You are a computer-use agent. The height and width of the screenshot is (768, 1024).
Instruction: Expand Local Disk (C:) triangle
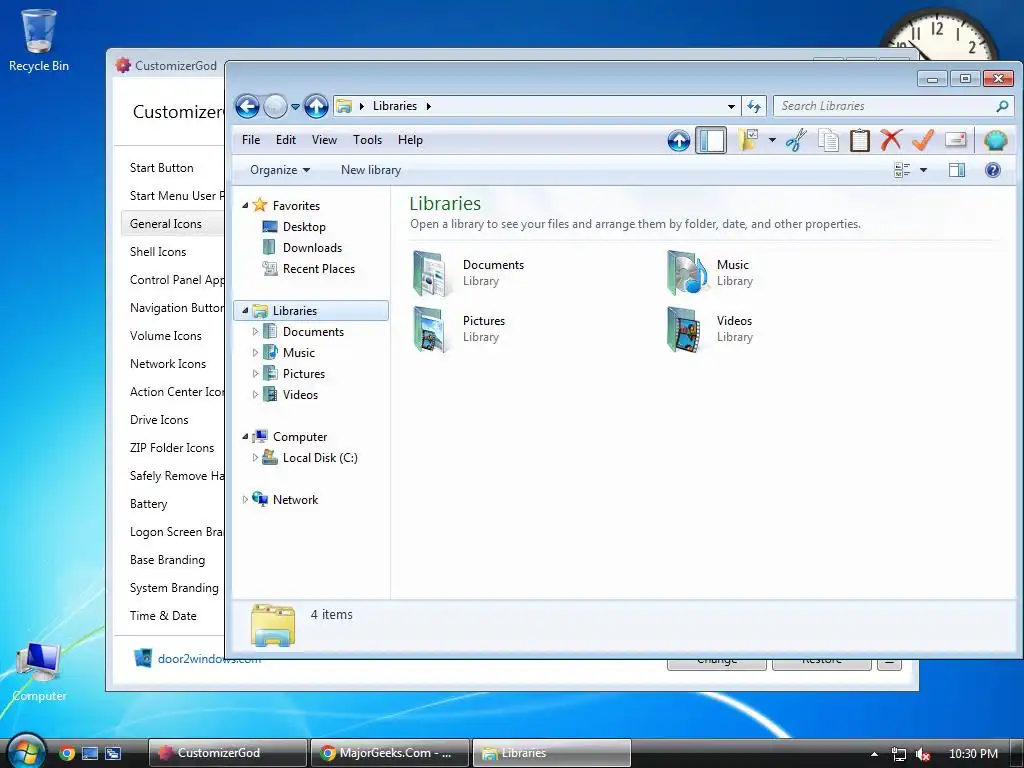(255, 458)
